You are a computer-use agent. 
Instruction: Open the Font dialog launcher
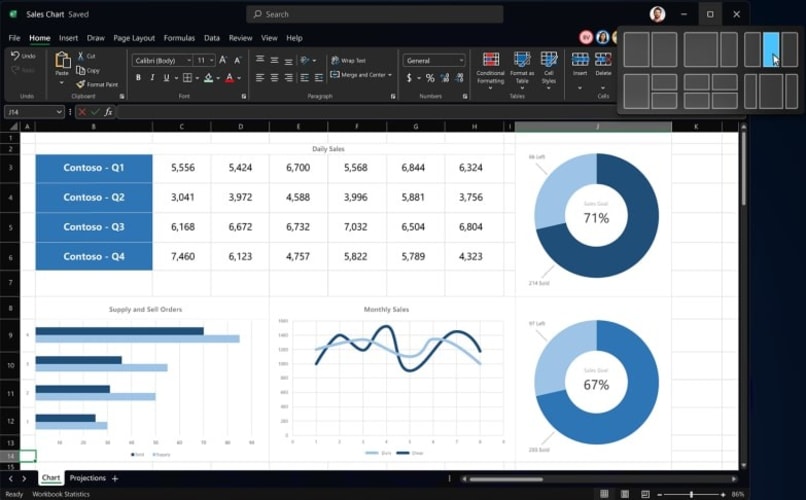coord(244,96)
